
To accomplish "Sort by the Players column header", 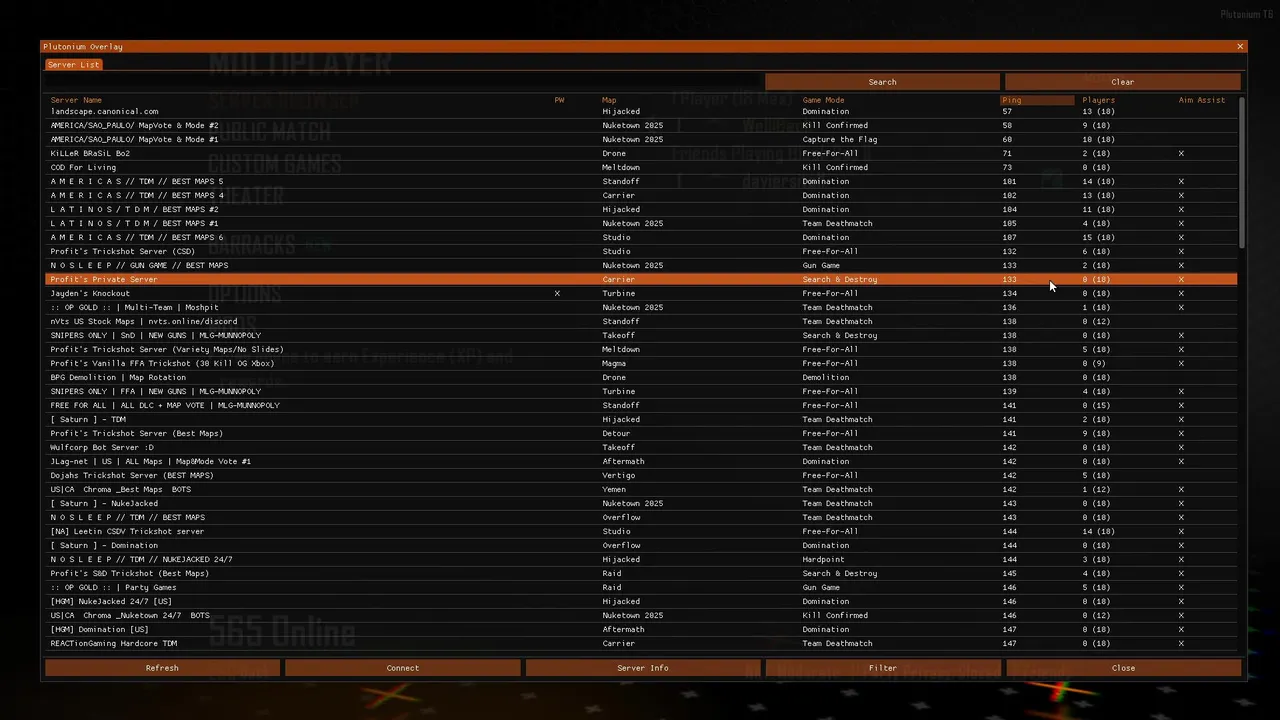I will pyautogui.click(x=1098, y=100).
